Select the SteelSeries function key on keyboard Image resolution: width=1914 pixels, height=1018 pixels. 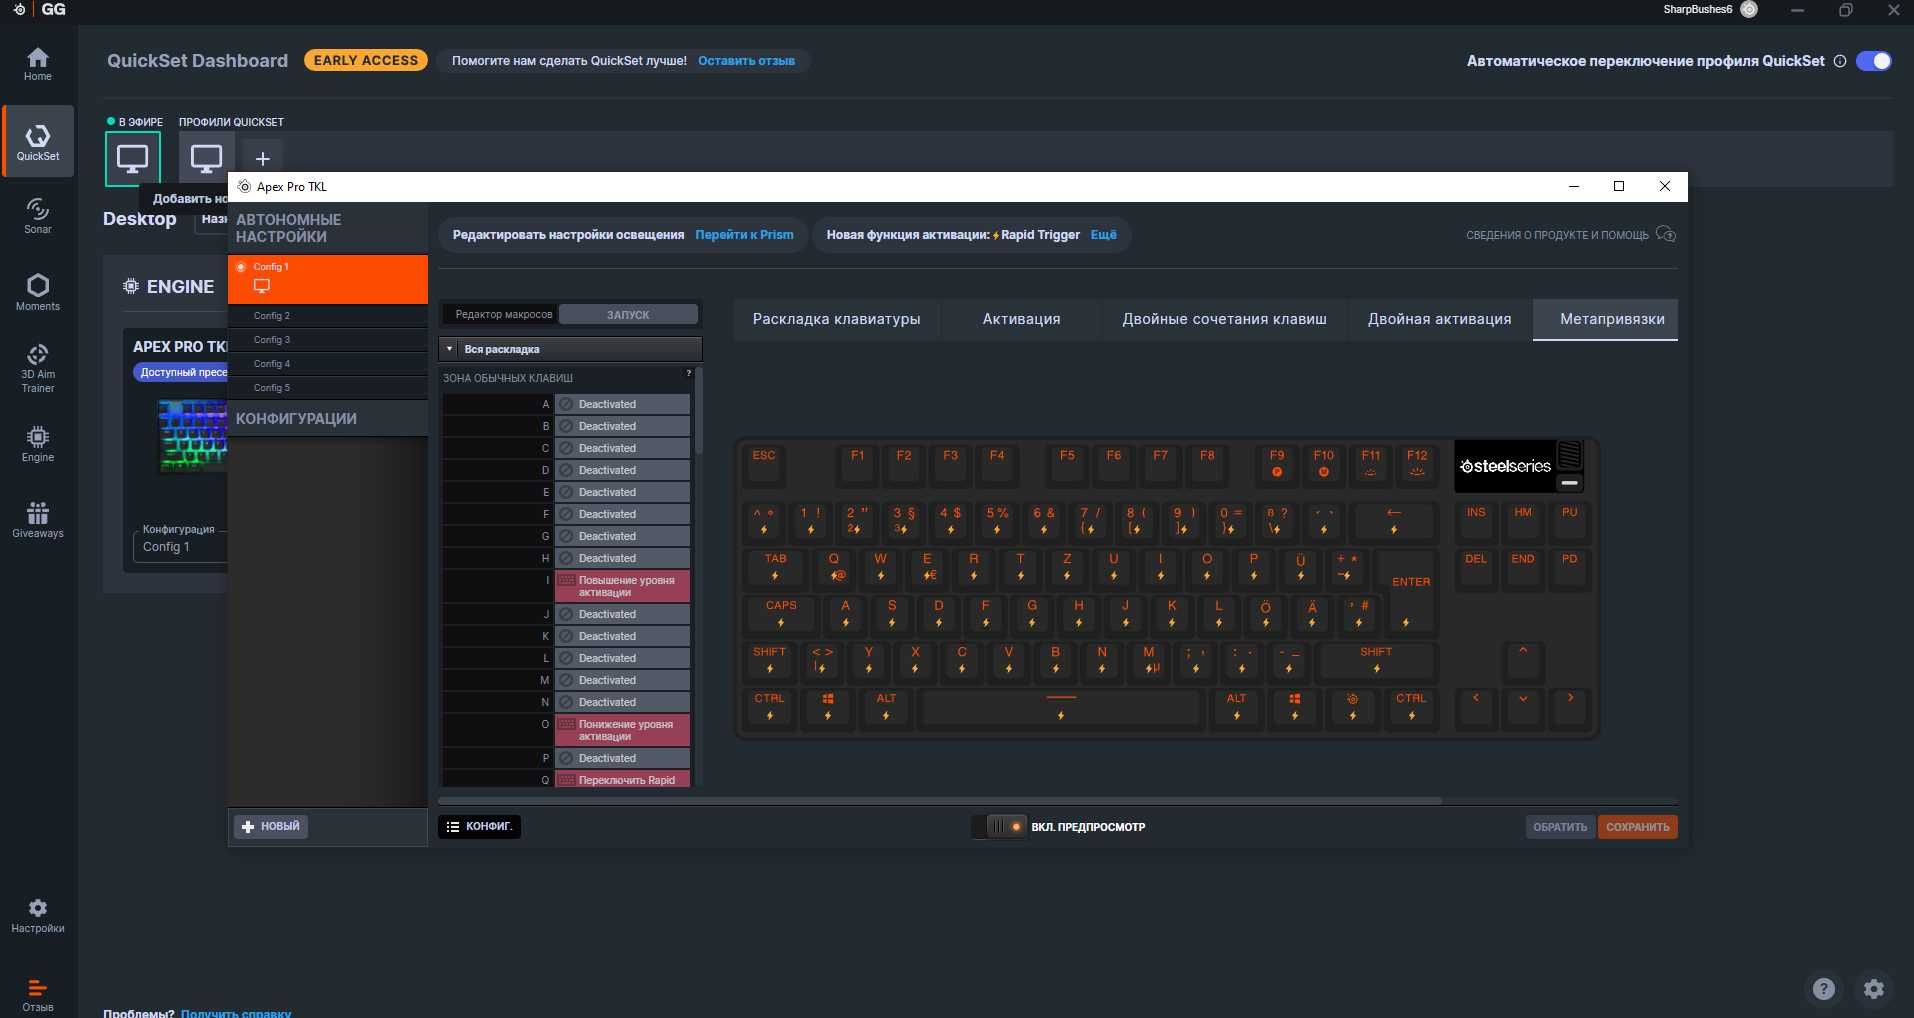pyautogui.click(x=1352, y=707)
